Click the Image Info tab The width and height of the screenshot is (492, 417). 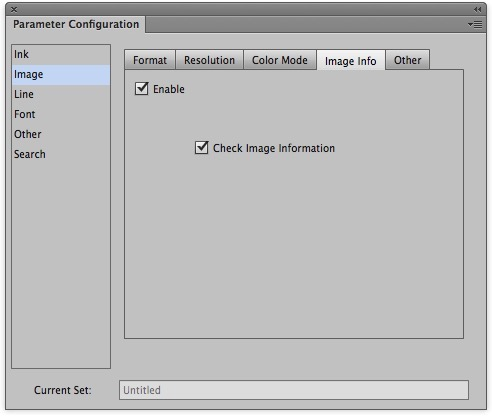coord(351,61)
